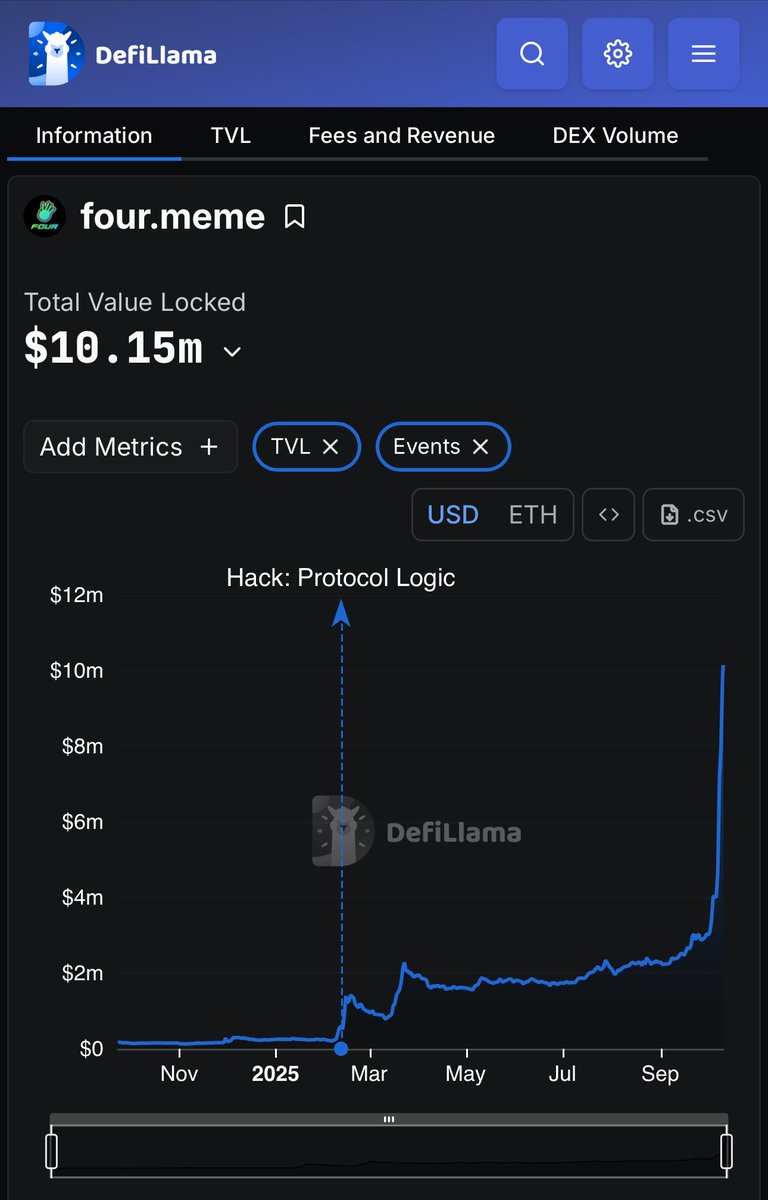Remove the TVL metric chip
This screenshot has height=1200, width=768.
click(331, 447)
